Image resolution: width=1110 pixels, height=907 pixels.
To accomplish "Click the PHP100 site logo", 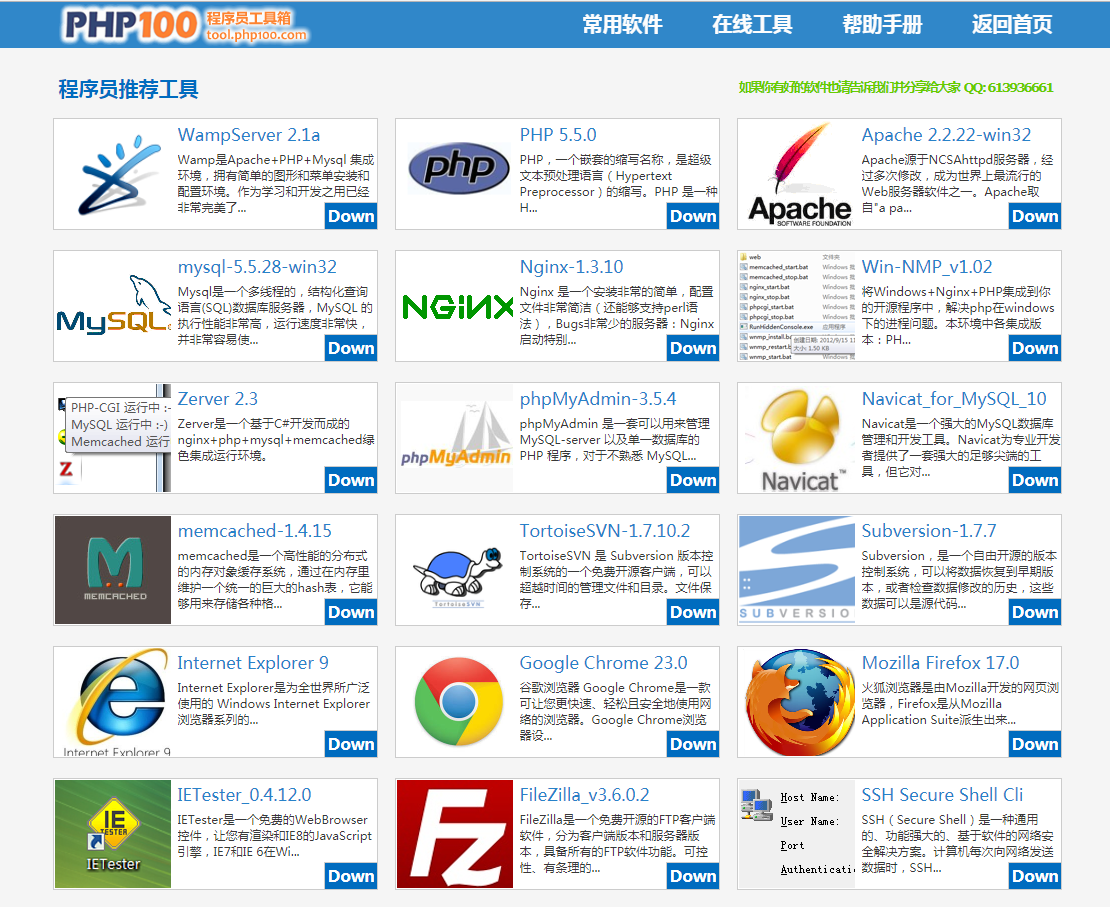I will 186,25.
